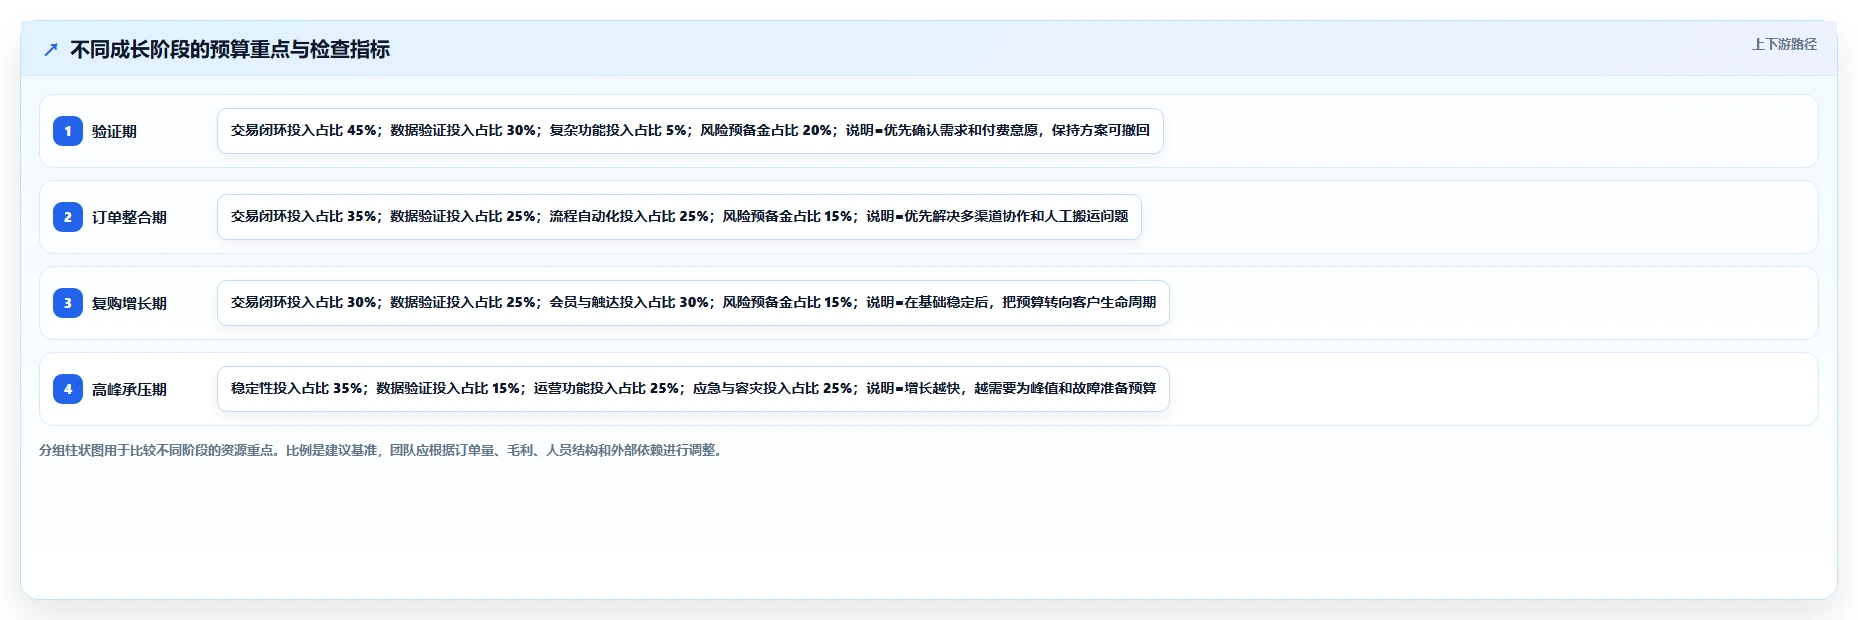Click the detail box starting 交易闭环投入占比 30%
The height and width of the screenshot is (620, 1858).
(x=693, y=303)
